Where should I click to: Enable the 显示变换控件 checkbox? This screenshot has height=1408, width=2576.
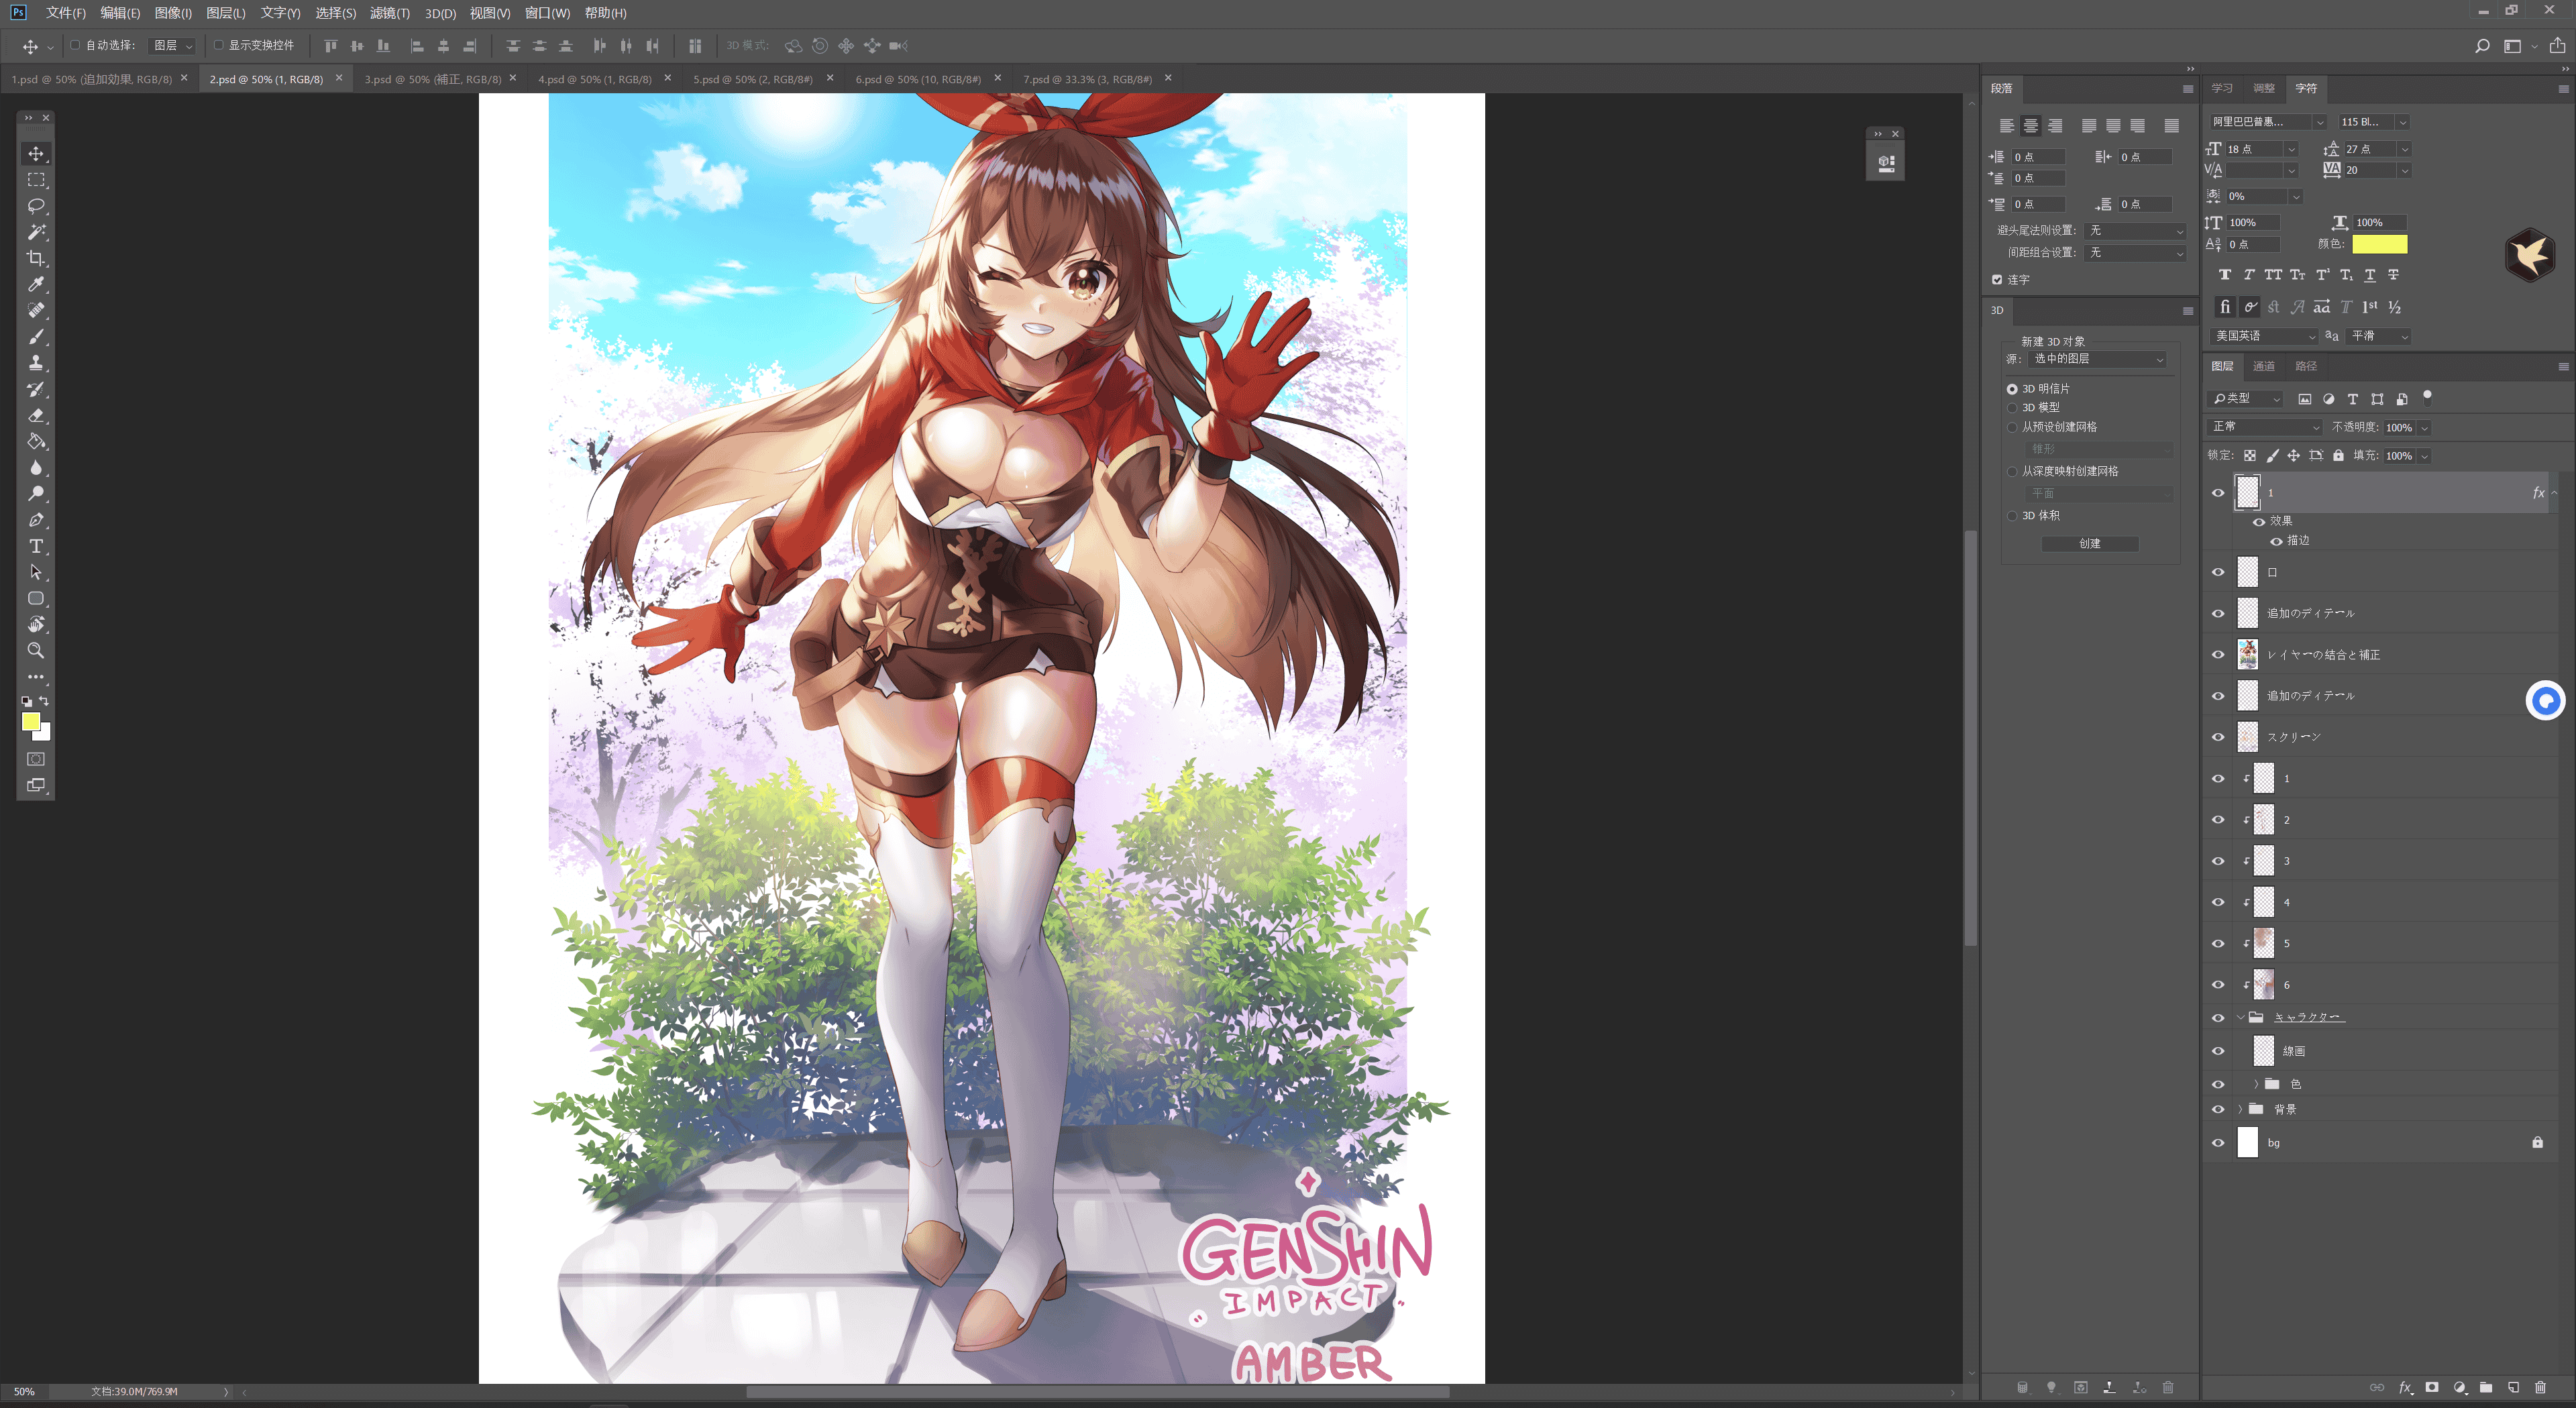218,45
